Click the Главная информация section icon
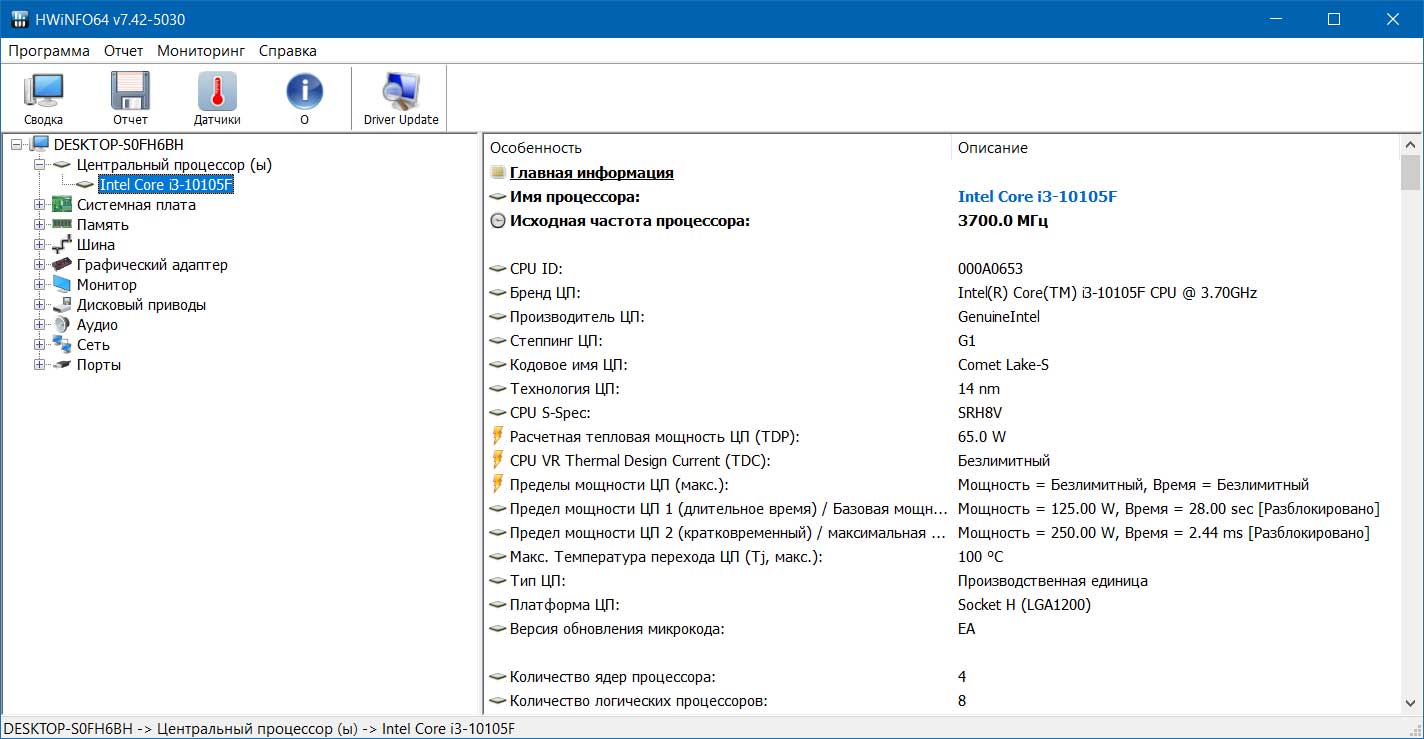 (497, 173)
